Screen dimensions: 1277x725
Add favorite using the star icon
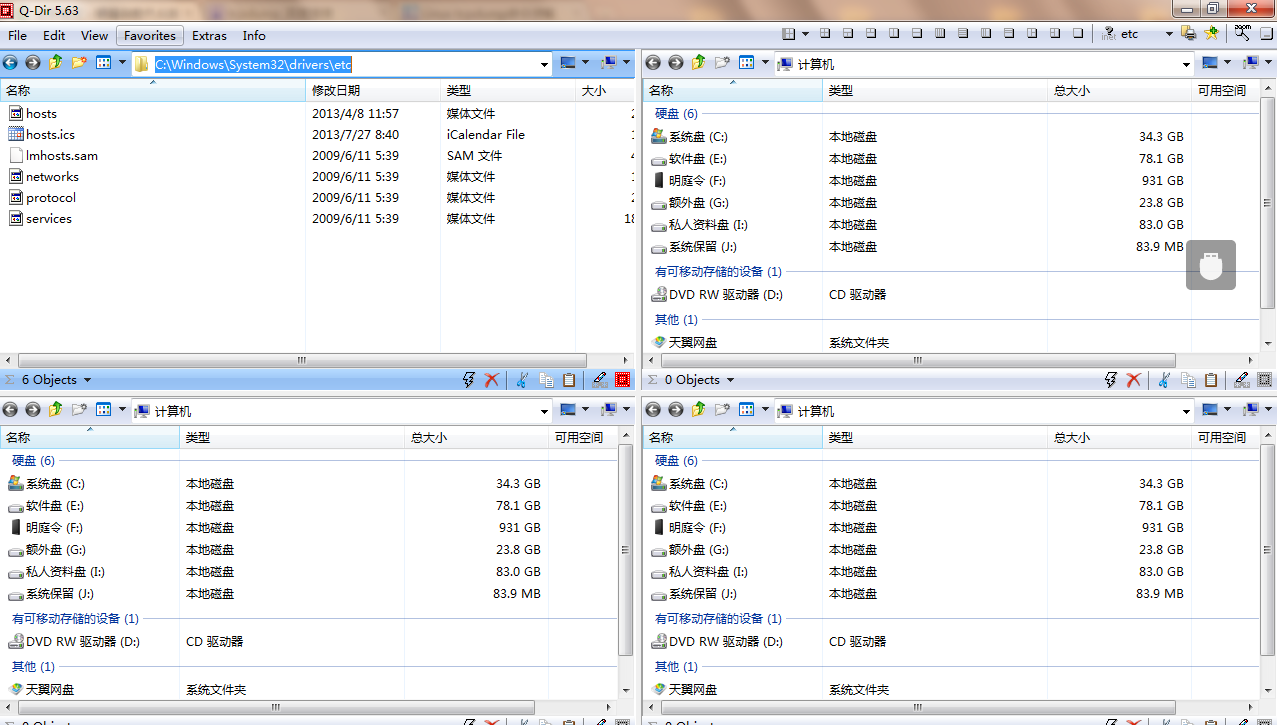tap(1212, 34)
